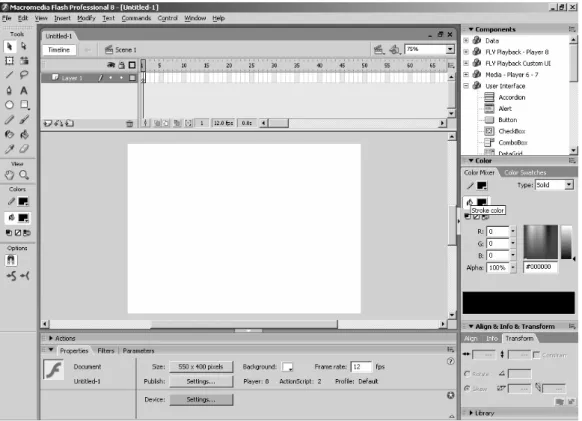Screen dimensions: 582x421
Task: Select the Subselection tool
Action: [x=24, y=46]
